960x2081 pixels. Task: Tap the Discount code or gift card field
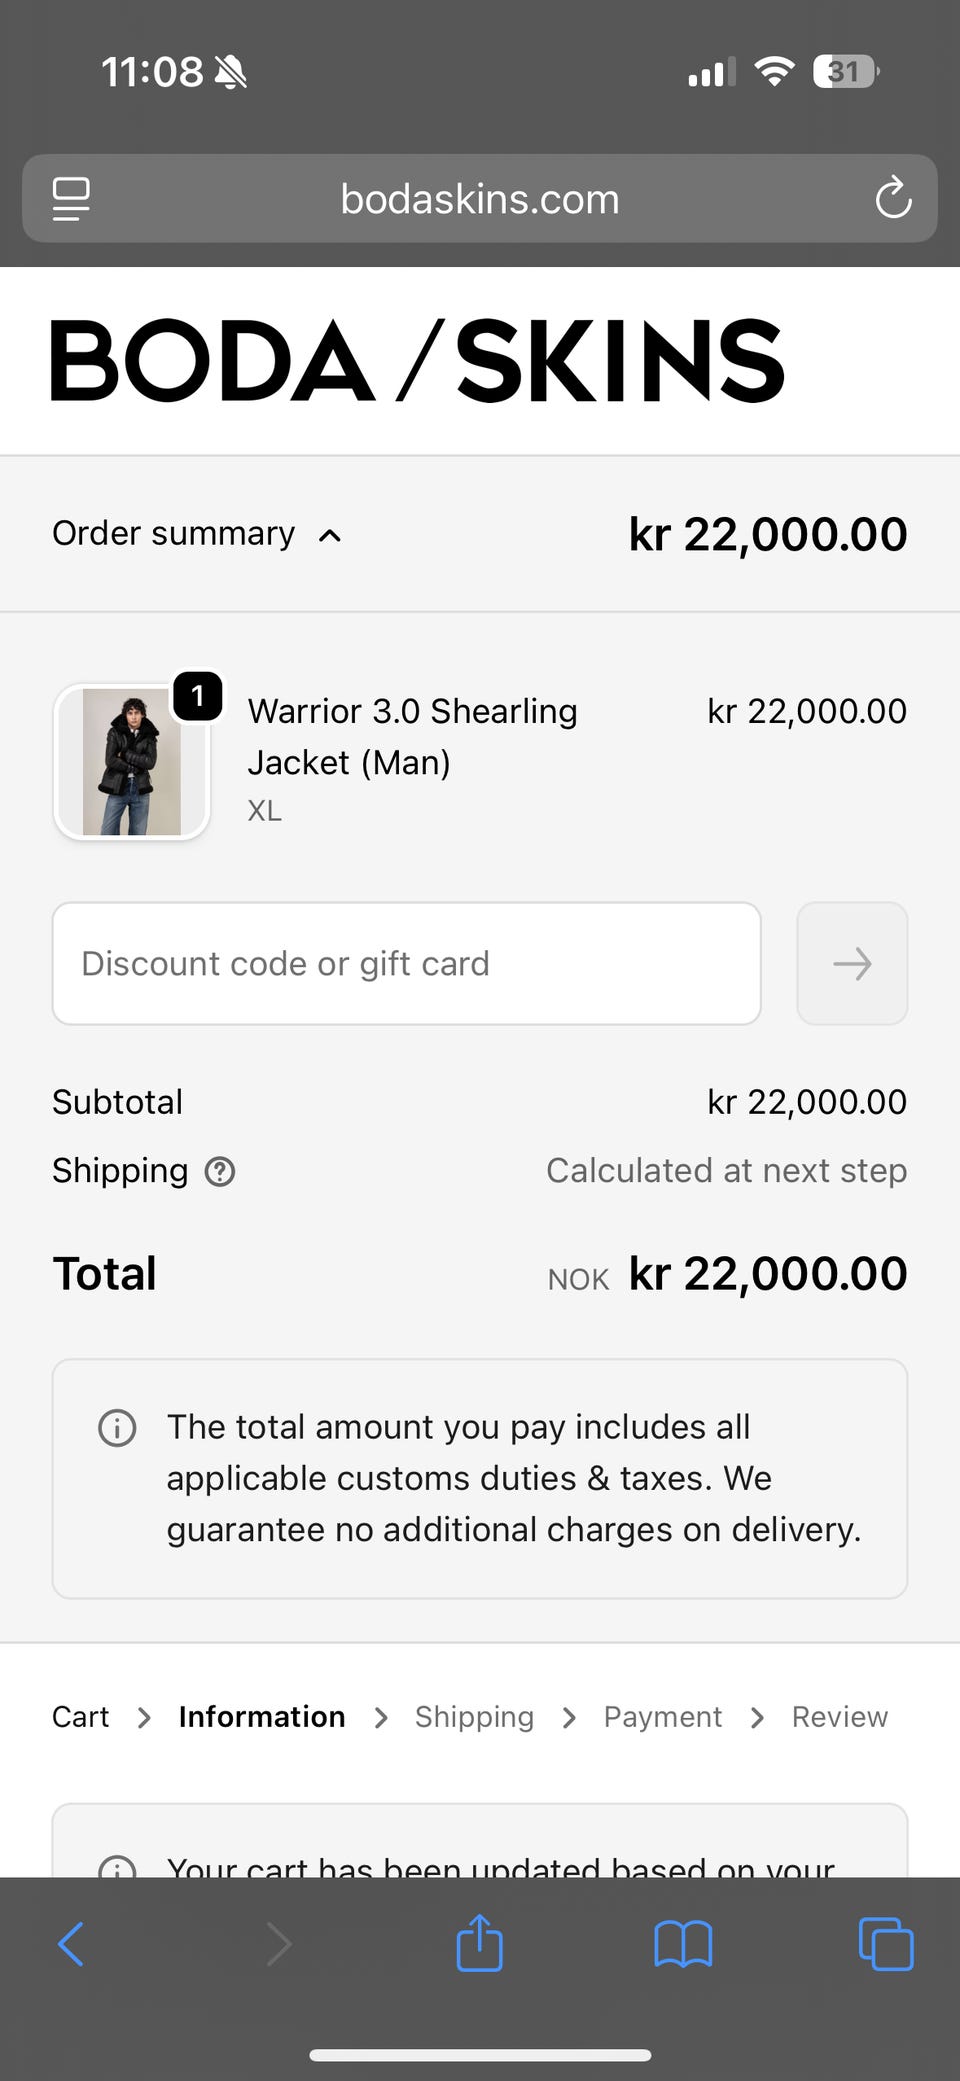[406, 964]
